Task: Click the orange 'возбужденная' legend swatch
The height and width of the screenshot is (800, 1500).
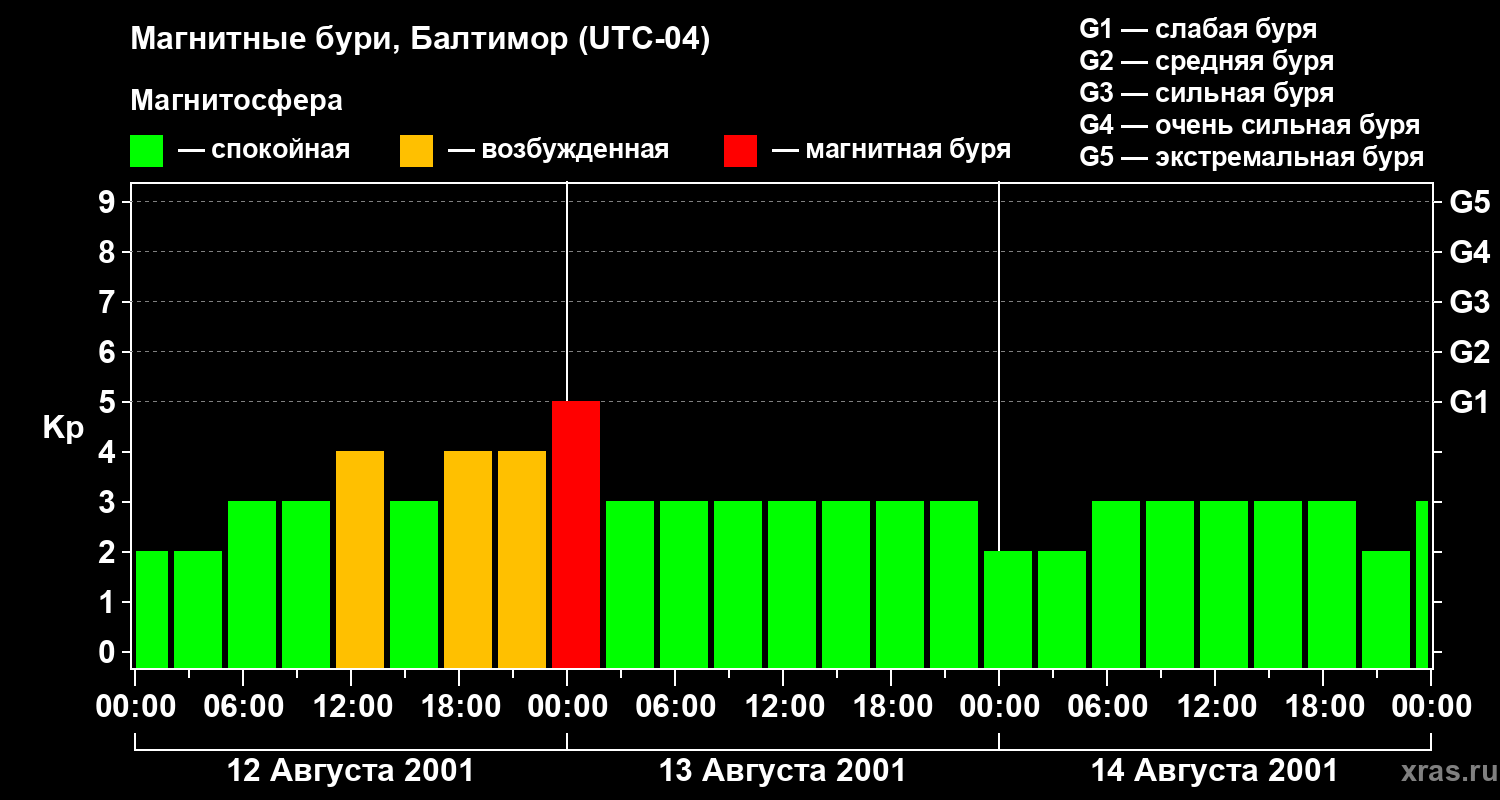Action: click(416, 151)
